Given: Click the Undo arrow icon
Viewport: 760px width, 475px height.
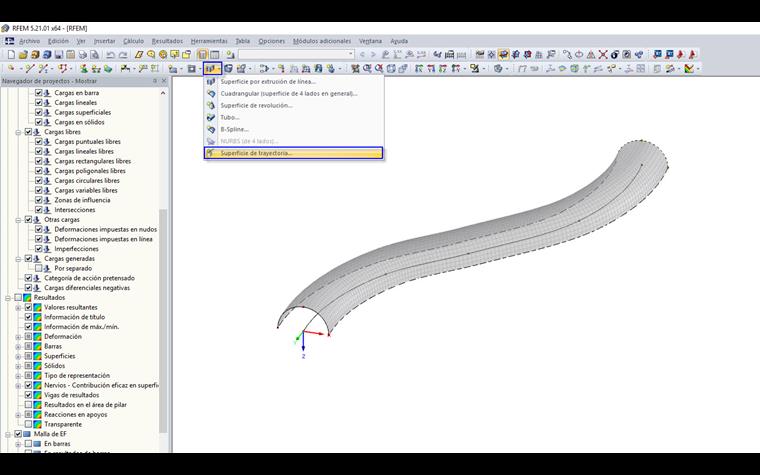Looking at the screenshot, I should pyautogui.click(x=111, y=55).
